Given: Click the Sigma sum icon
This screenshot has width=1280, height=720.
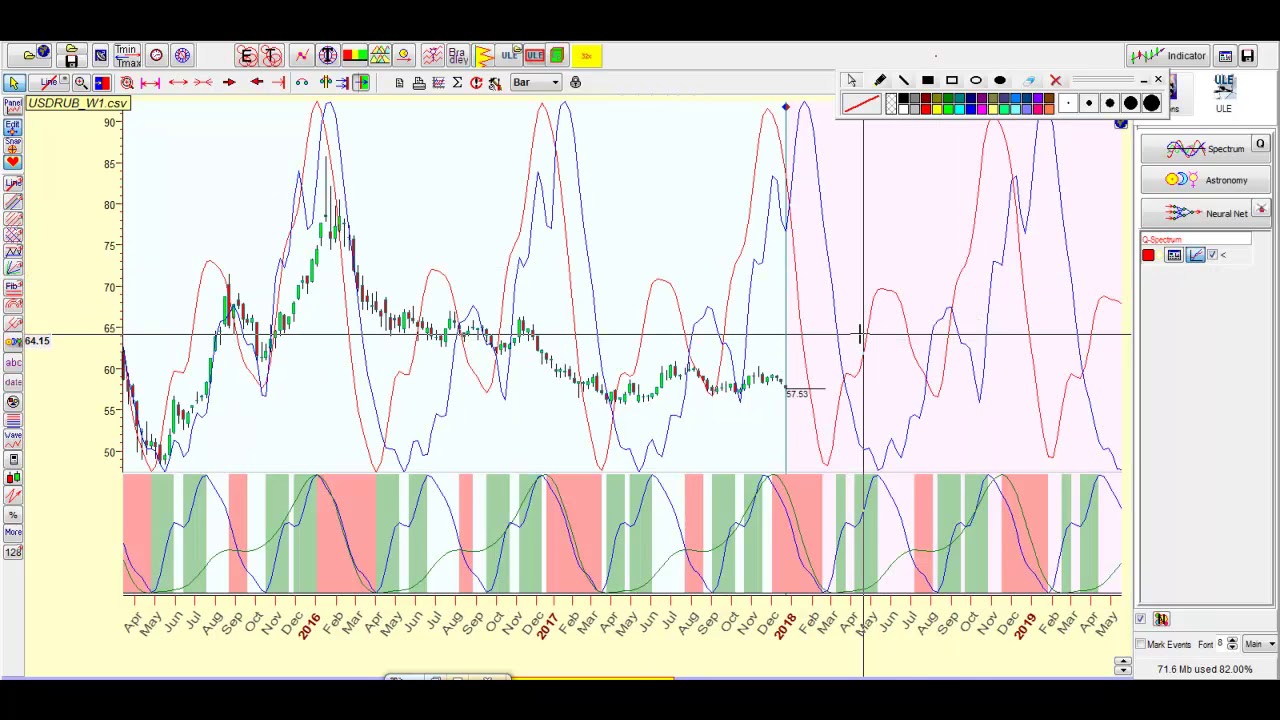Looking at the screenshot, I should (457, 82).
